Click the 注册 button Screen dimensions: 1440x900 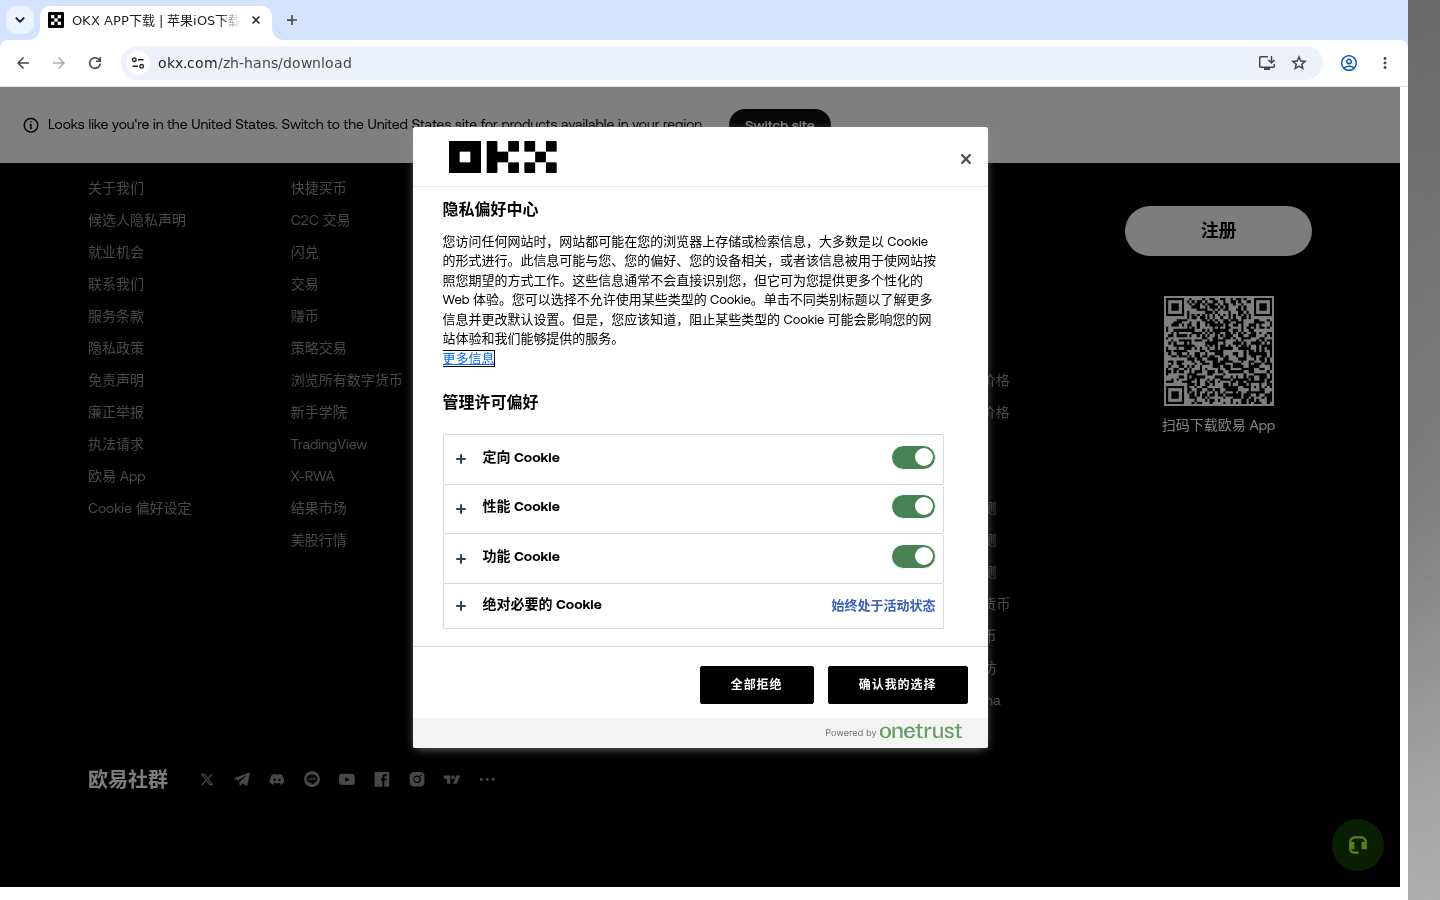pyautogui.click(x=1218, y=231)
